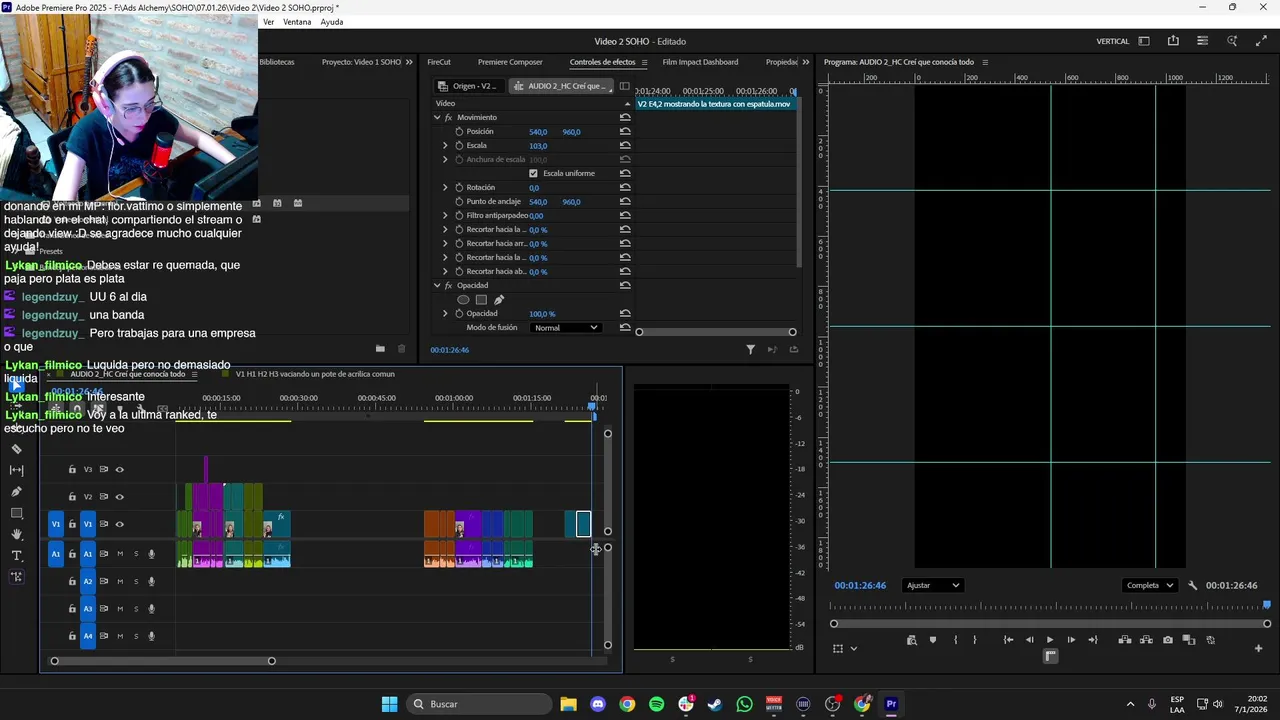Image resolution: width=1280 pixels, height=720 pixels.
Task: Toggle visibility eye of track V3
Action: click(120, 469)
